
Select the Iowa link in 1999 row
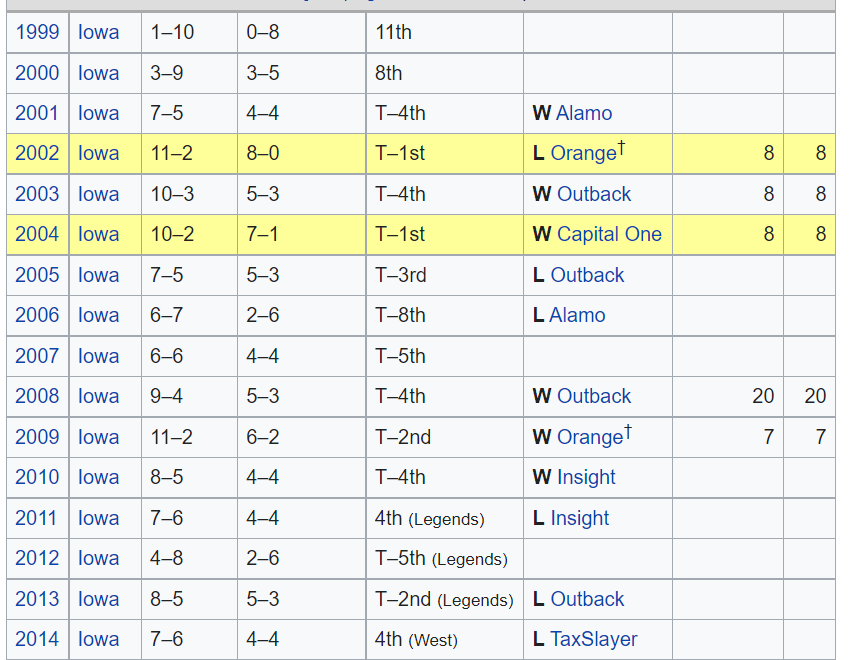[x=98, y=32]
